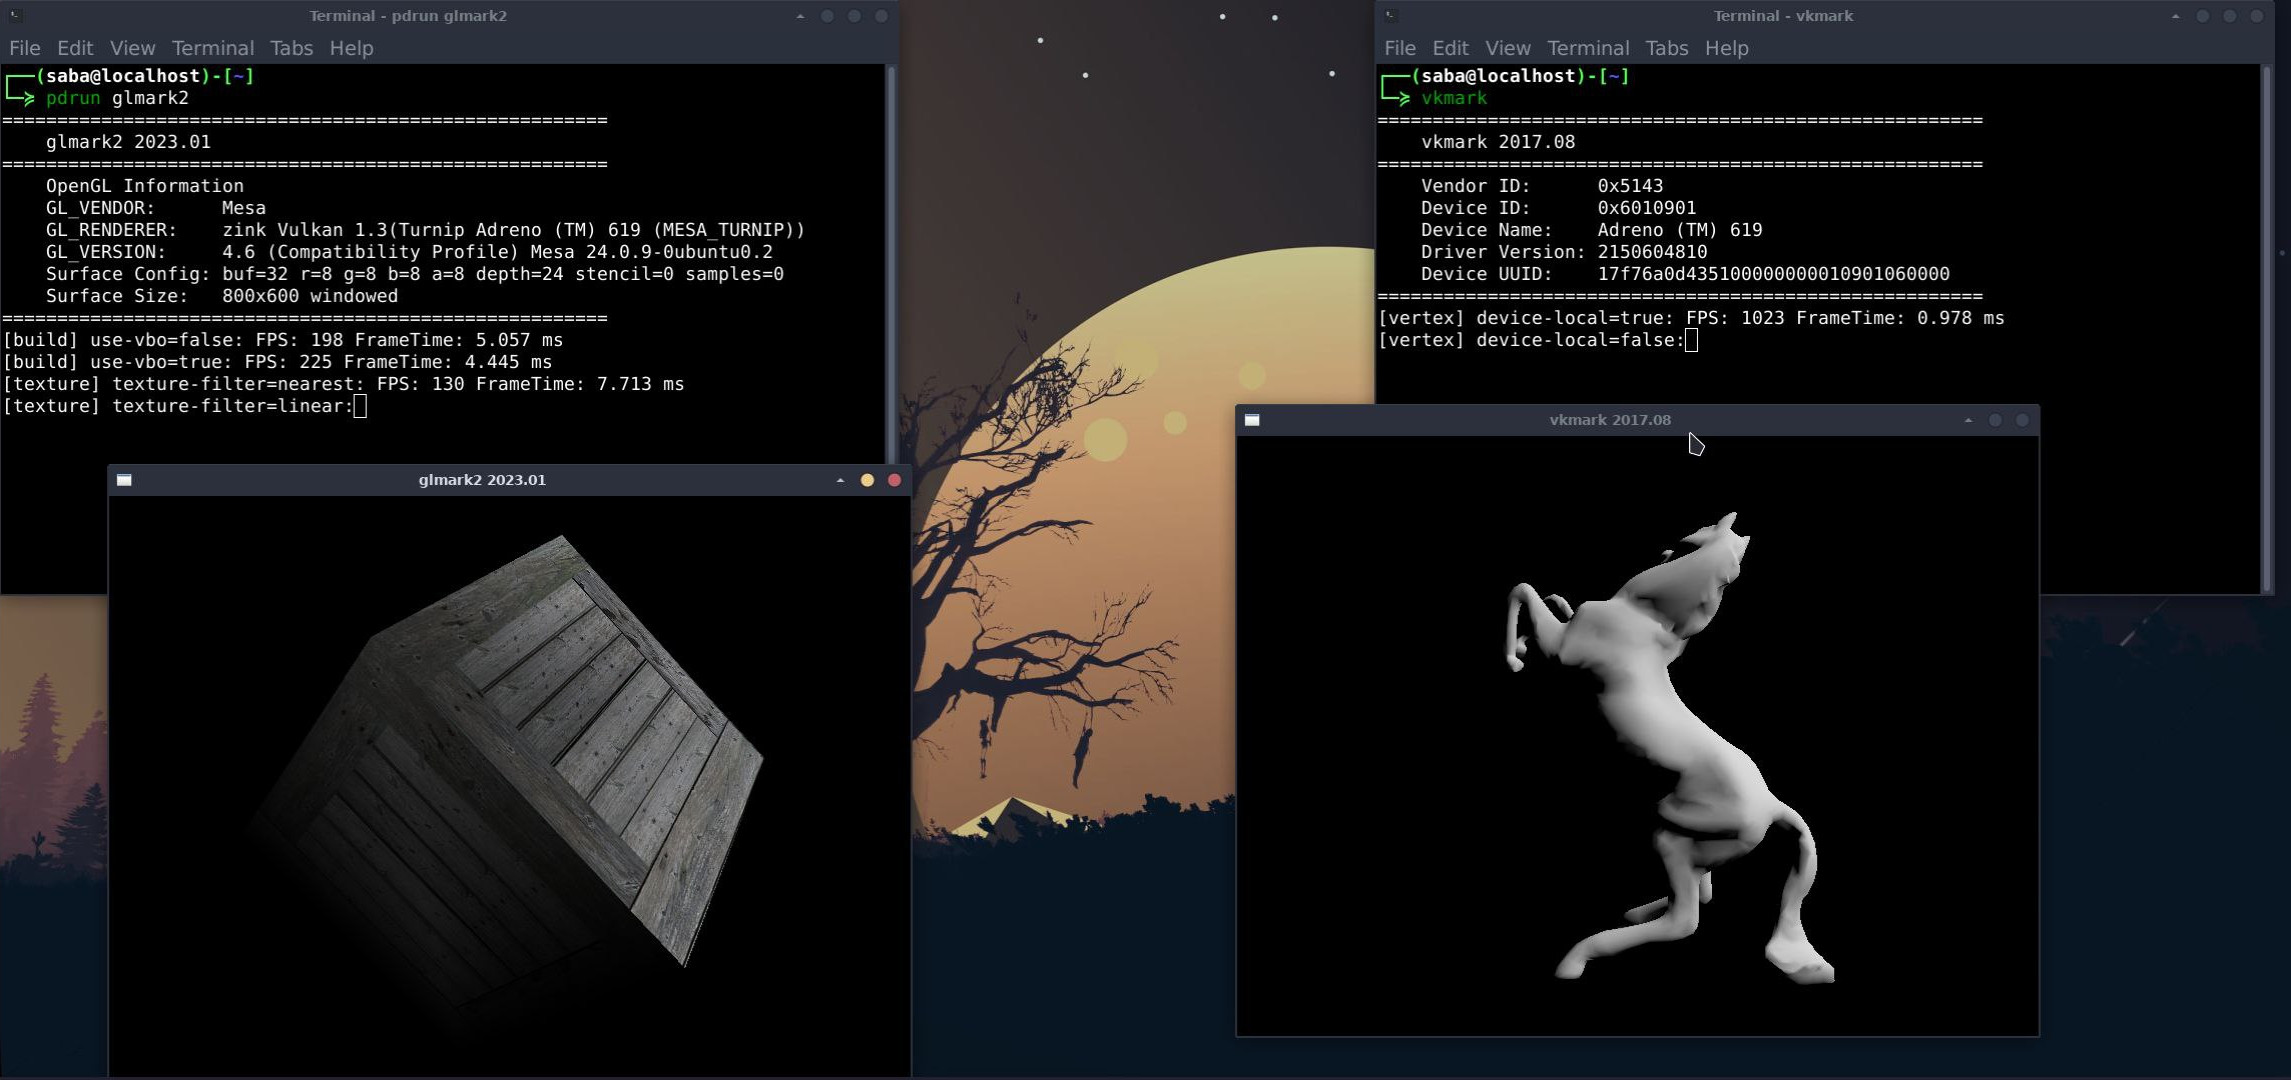Open Help menu in vkmark terminal
The width and height of the screenshot is (2291, 1080).
tap(1726, 48)
